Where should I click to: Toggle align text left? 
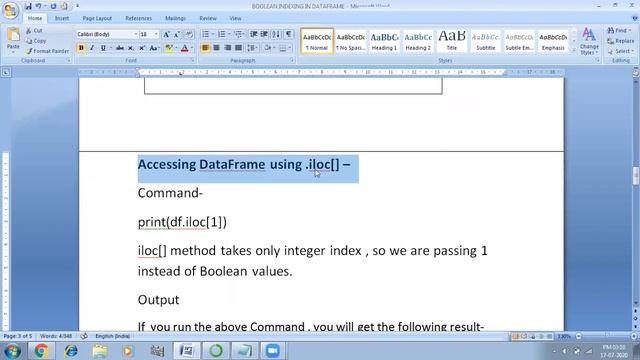click(205, 48)
